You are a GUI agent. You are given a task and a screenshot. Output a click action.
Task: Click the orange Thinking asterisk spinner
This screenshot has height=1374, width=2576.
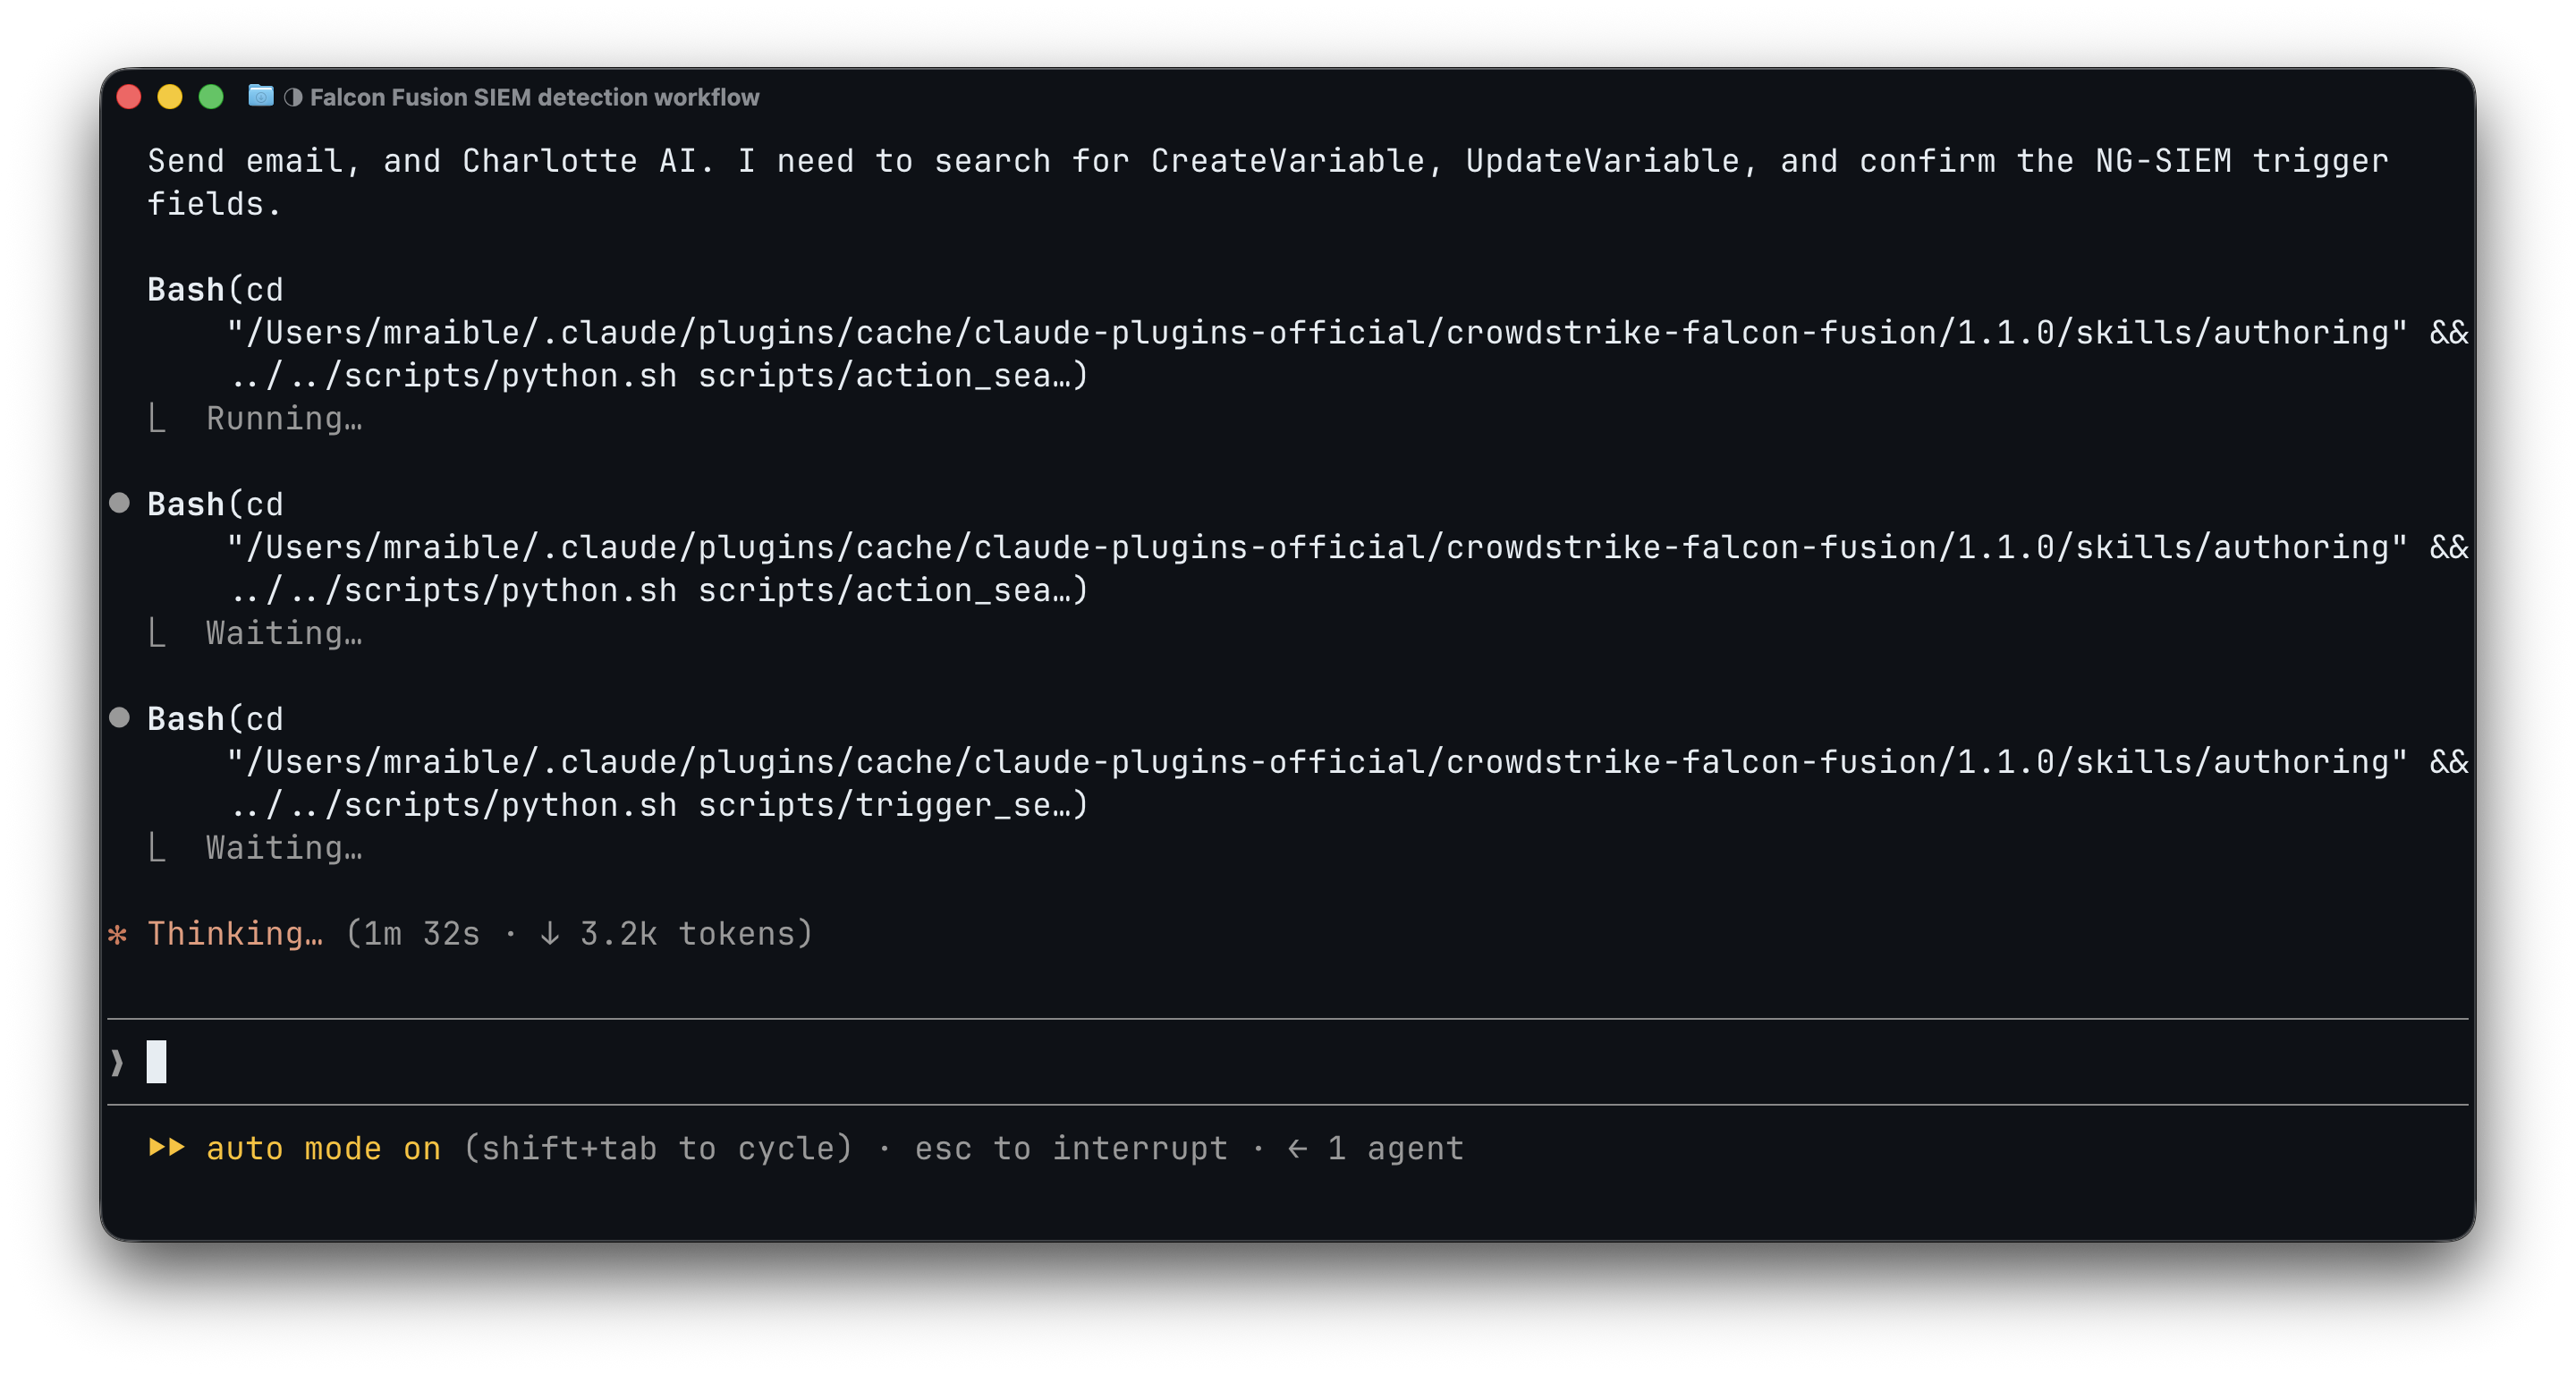[x=118, y=934]
